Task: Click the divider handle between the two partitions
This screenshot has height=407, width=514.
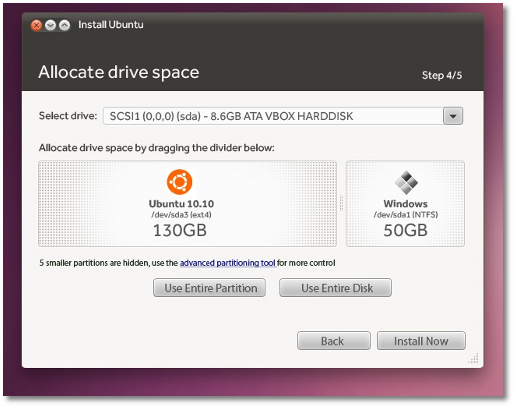Action: 341,203
